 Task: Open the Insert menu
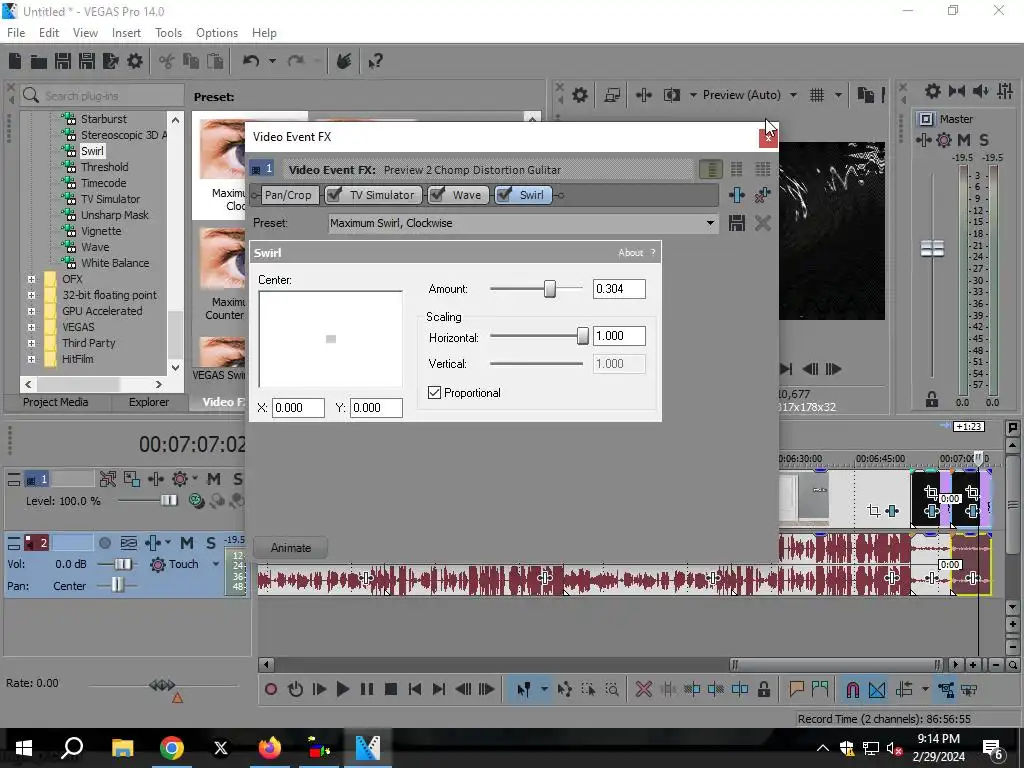click(126, 33)
